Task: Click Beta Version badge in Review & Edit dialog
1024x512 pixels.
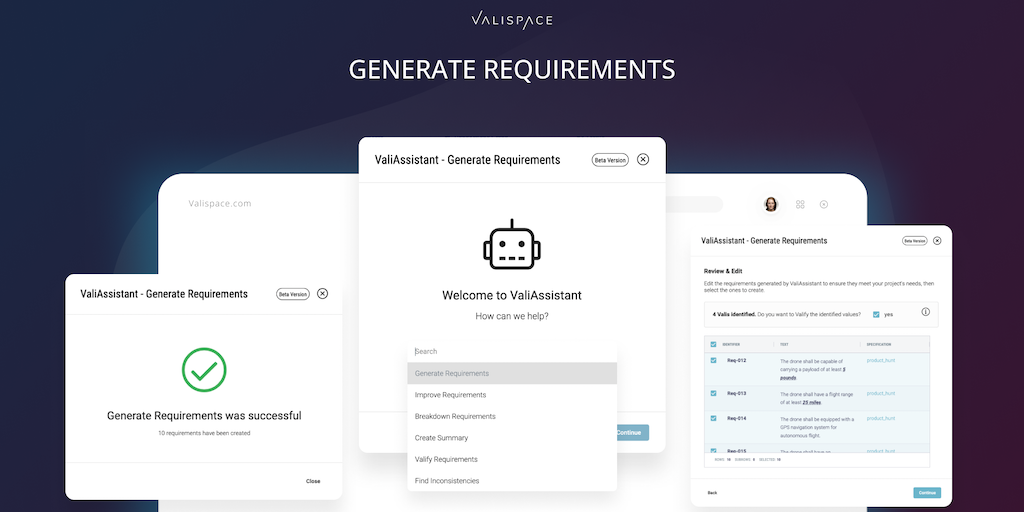Action: click(x=914, y=241)
